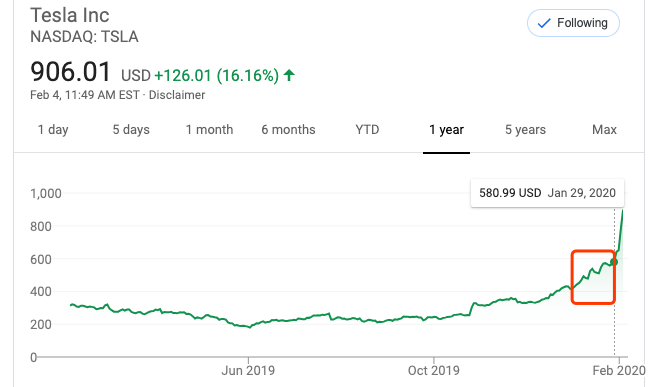The width and height of the screenshot is (663, 387).
Task: Click the red highlighted box on chart
Action: point(593,277)
